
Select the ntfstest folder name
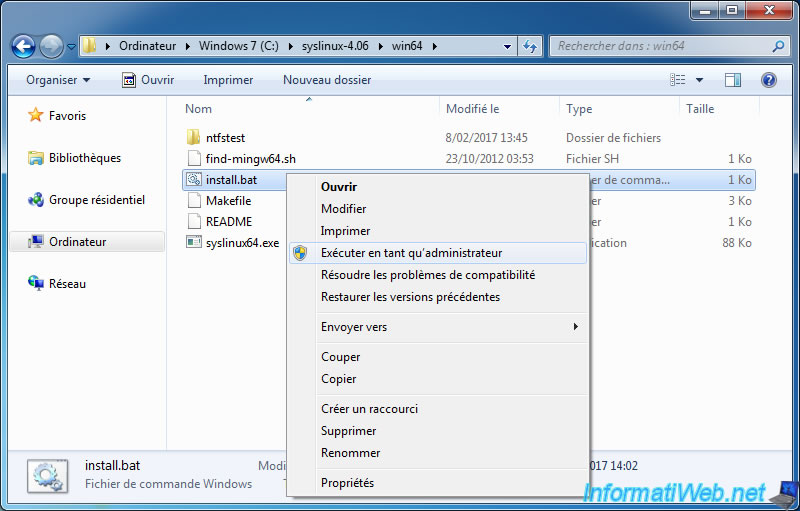tap(226, 138)
